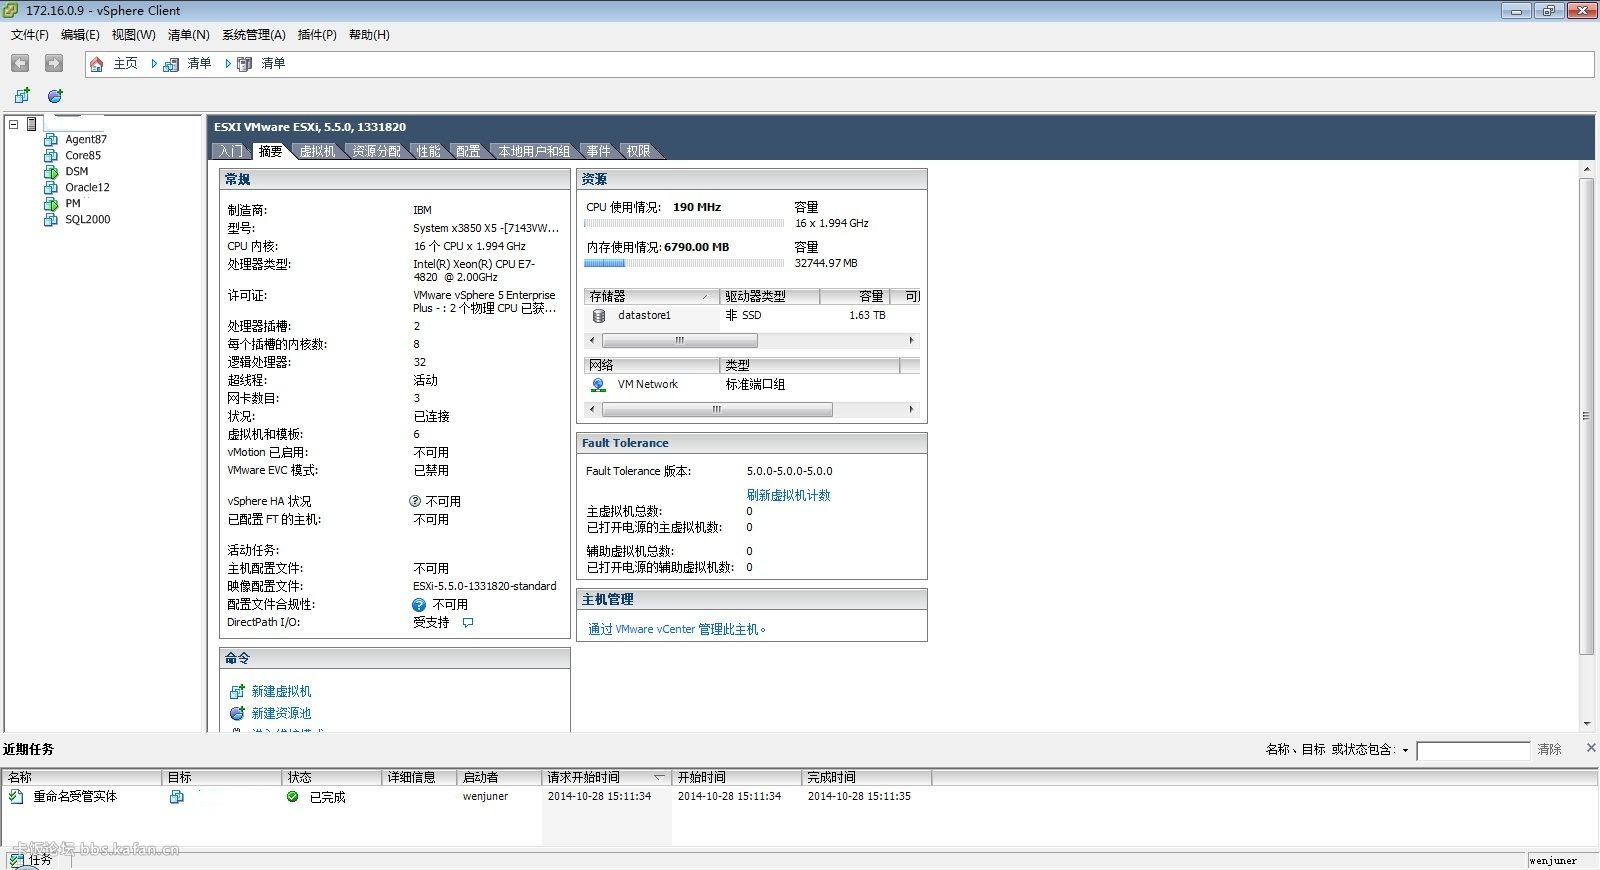This screenshot has height=870, width=1600.
Task: Click 通过 VMware vCenter 管理此主机 link
Action: tap(677, 629)
